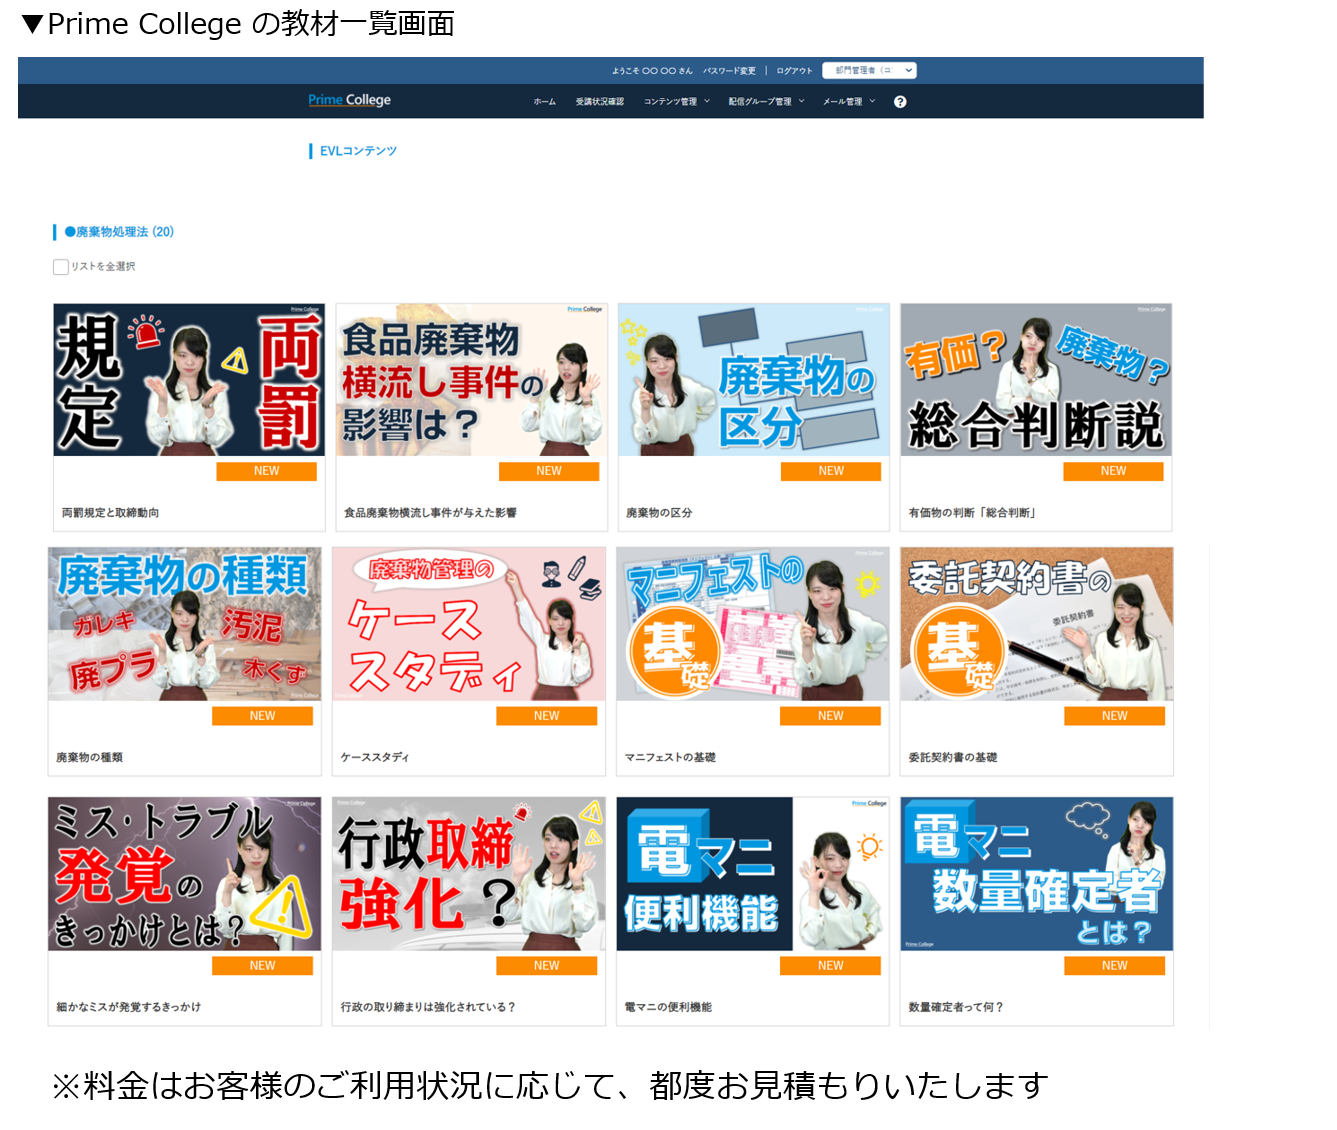1337x1130 pixels.
Task: Open the 行政取締強化 thumbnail
Action: (x=469, y=874)
